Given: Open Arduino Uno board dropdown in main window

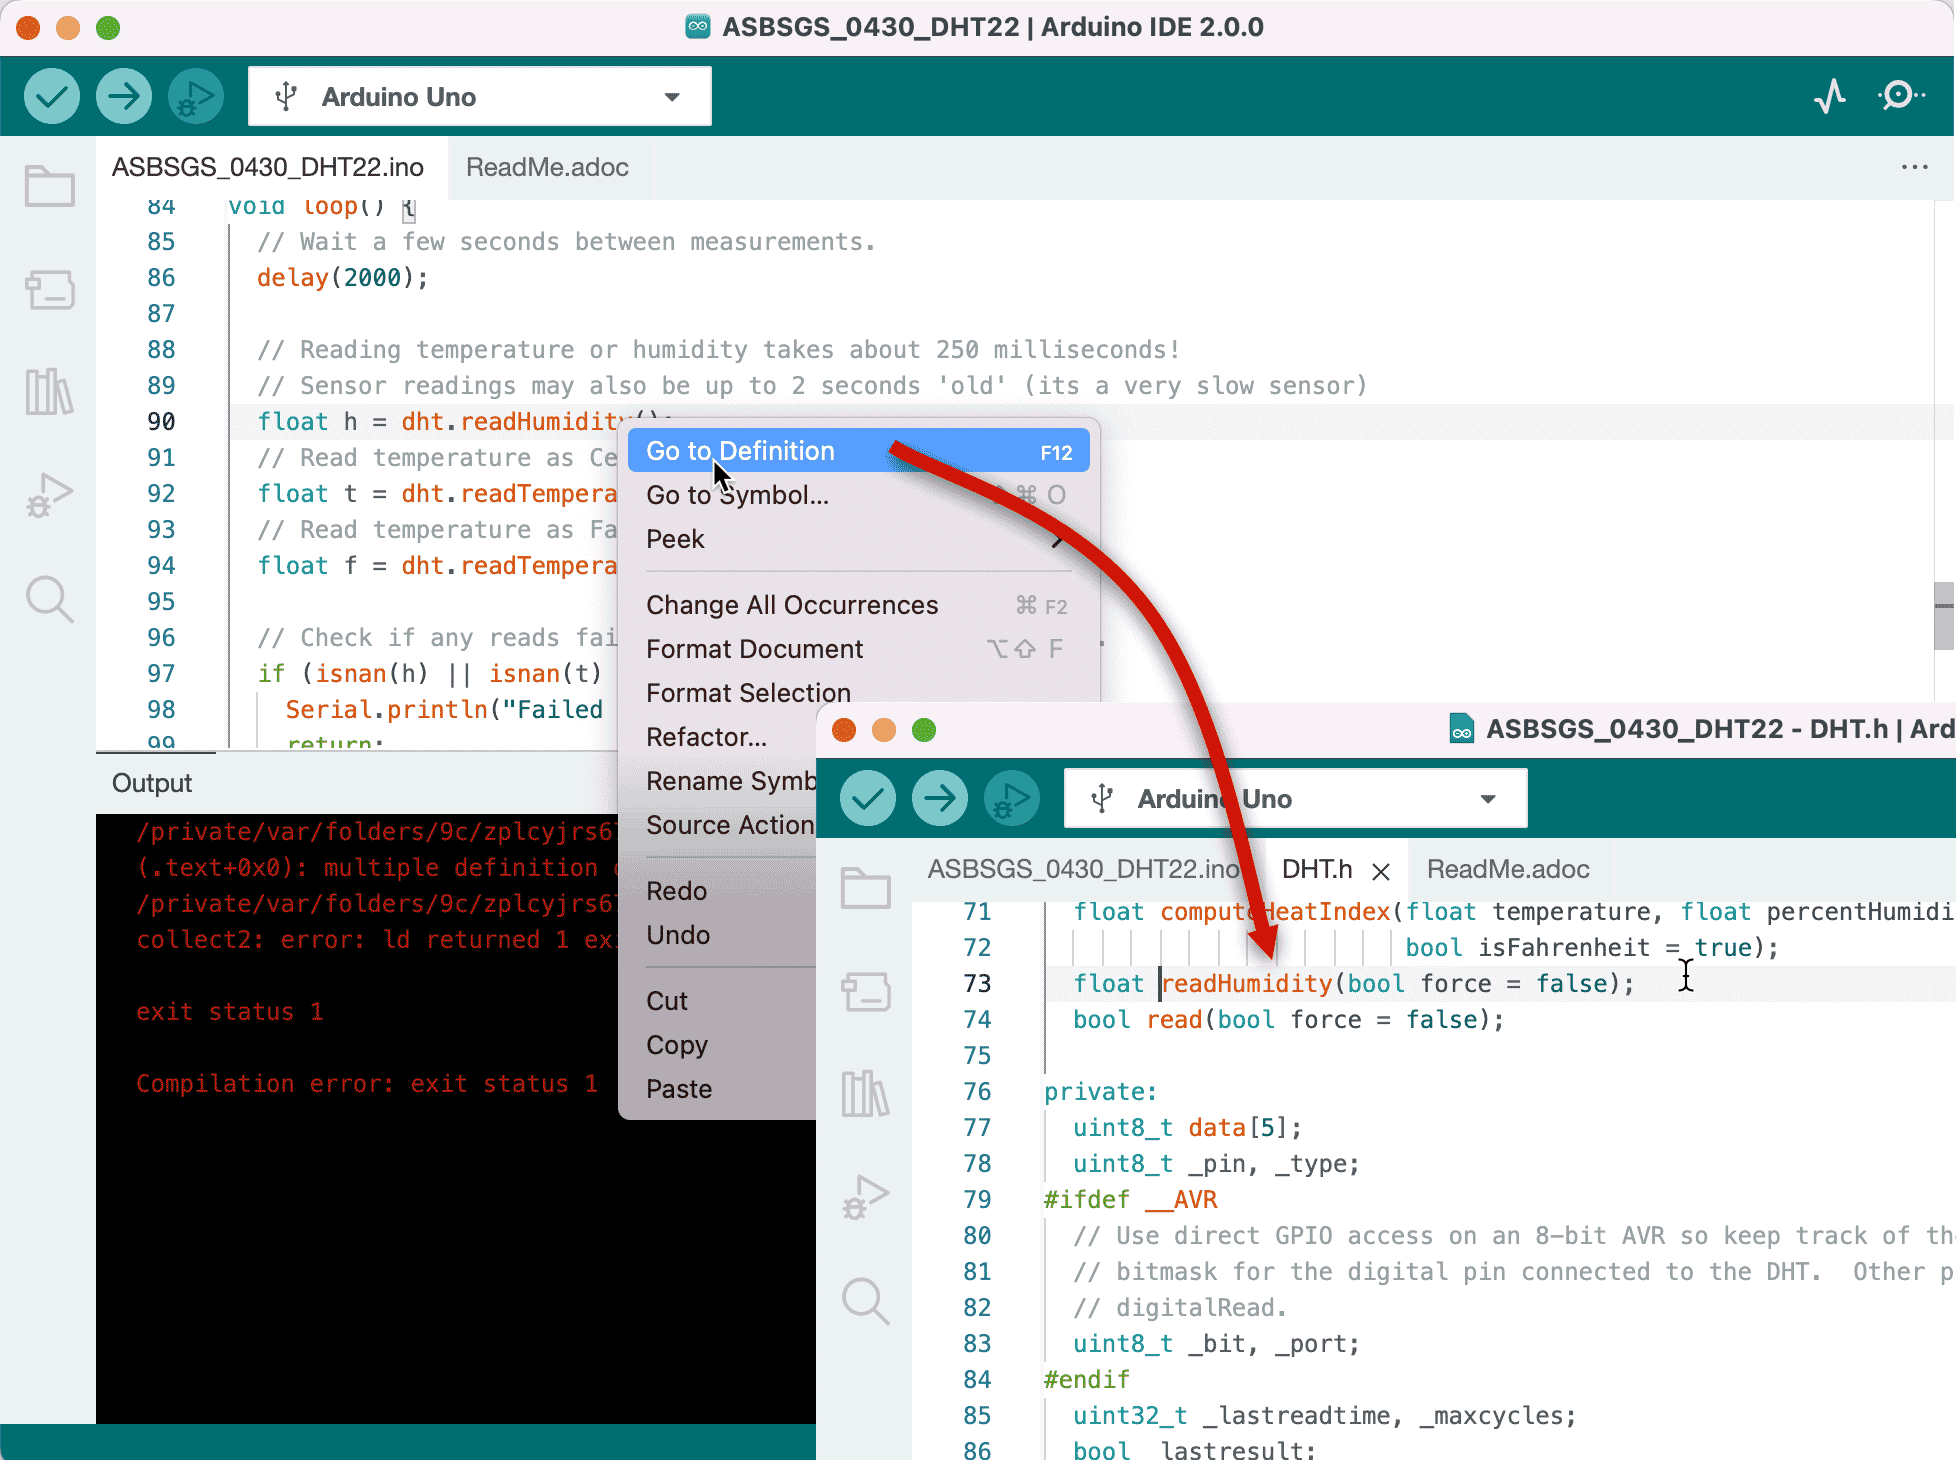Looking at the screenshot, I should [480, 96].
